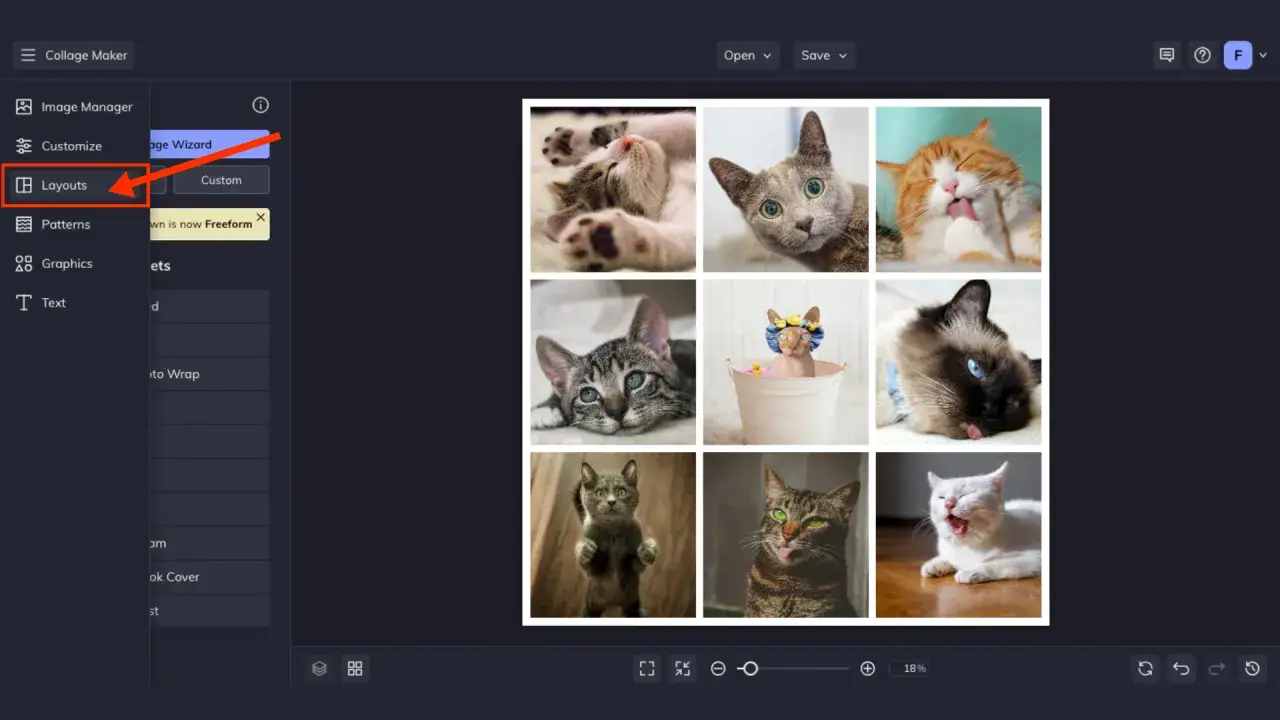This screenshot has width=1280, height=720.
Task: Click the undo arrow icon
Action: pyautogui.click(x=1181, y=669)
